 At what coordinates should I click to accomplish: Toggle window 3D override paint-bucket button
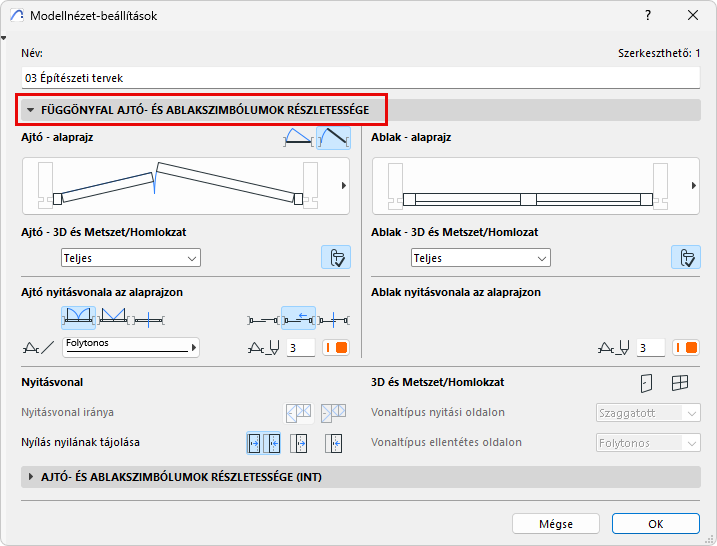click(686, 257)
